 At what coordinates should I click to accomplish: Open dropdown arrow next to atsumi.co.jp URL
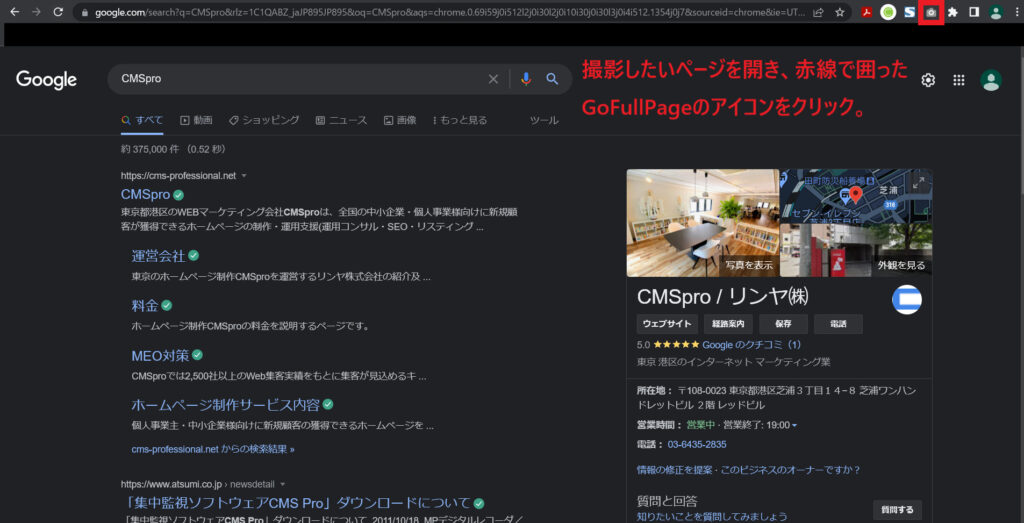[x=283, y=484]
